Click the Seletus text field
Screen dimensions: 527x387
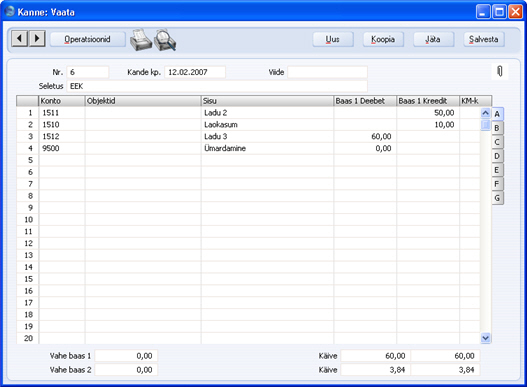coord(217,86)
